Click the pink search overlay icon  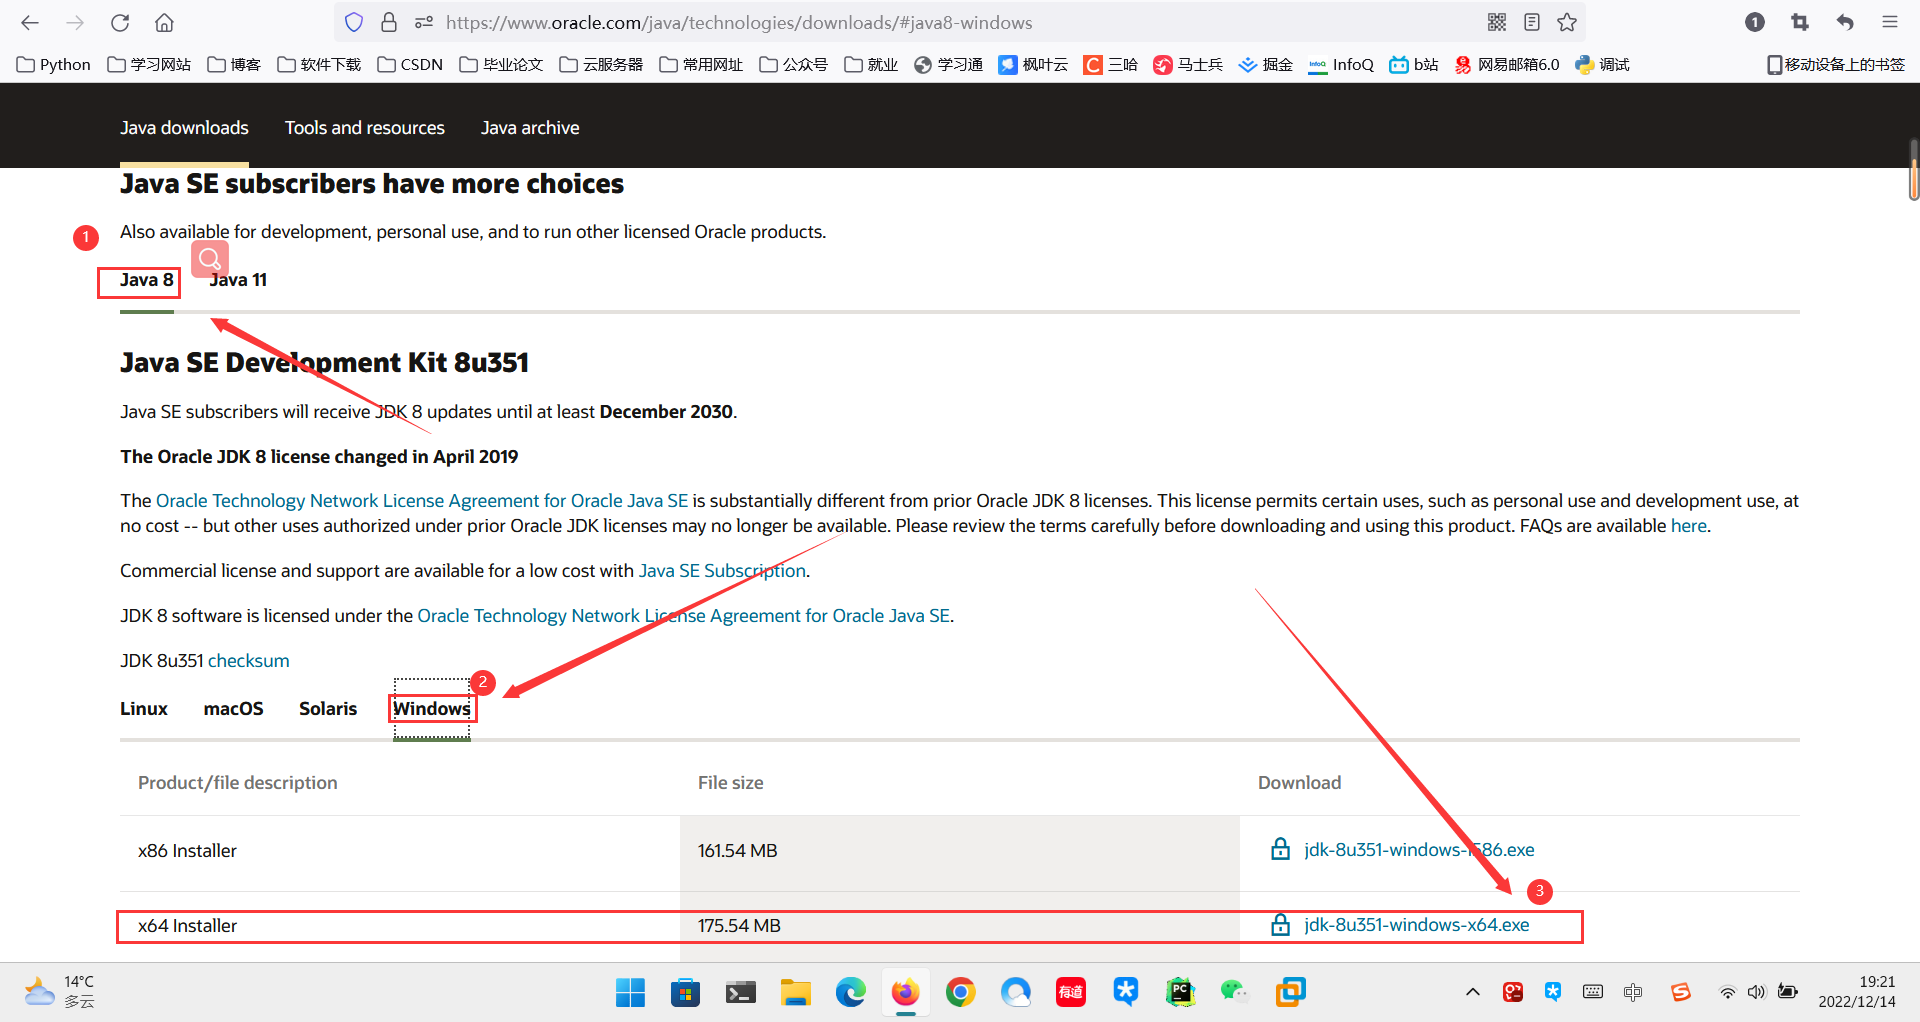pyautogui.click(x=210, y=259)
